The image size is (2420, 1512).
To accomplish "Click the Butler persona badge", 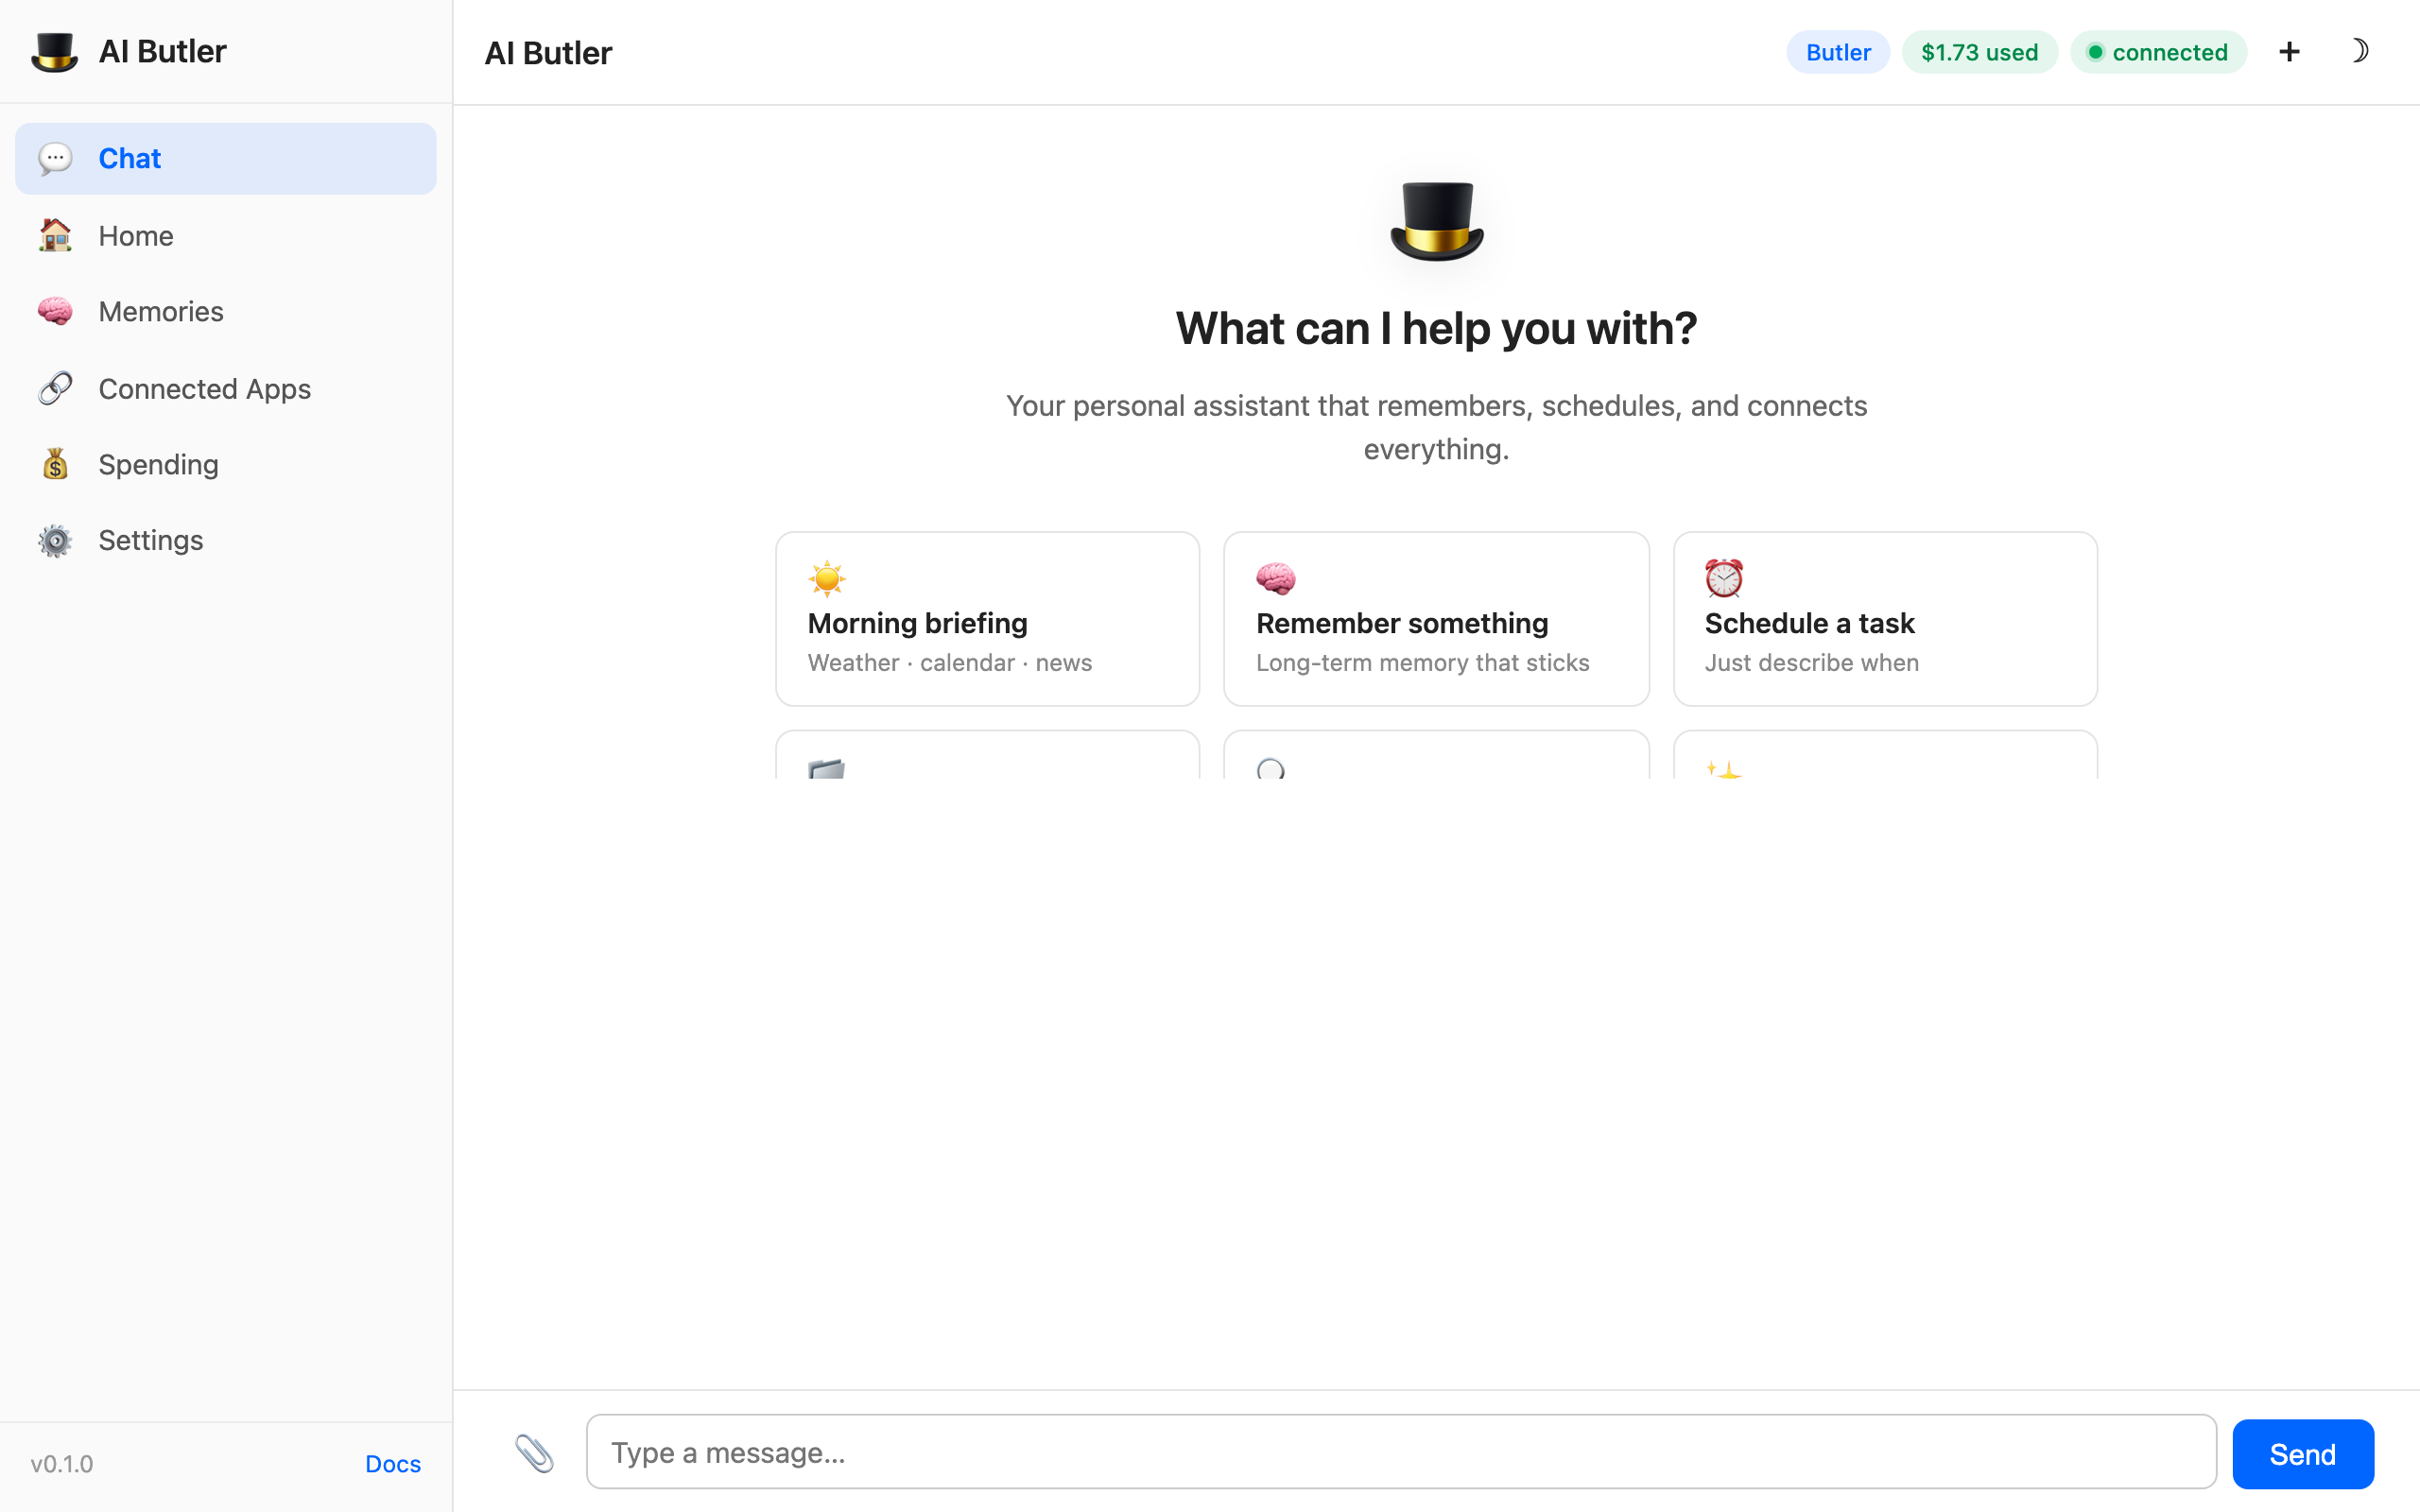I will [1837, 52].
